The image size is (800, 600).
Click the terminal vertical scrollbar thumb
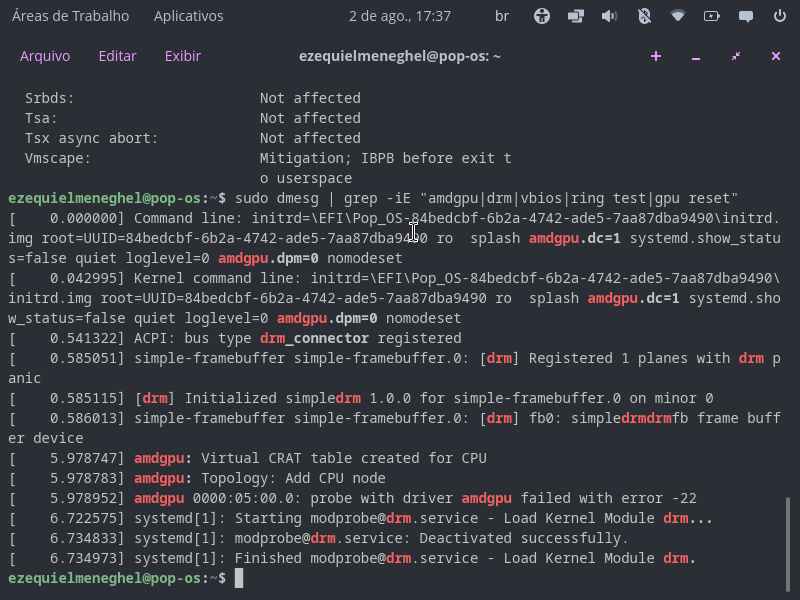(788, 545)
